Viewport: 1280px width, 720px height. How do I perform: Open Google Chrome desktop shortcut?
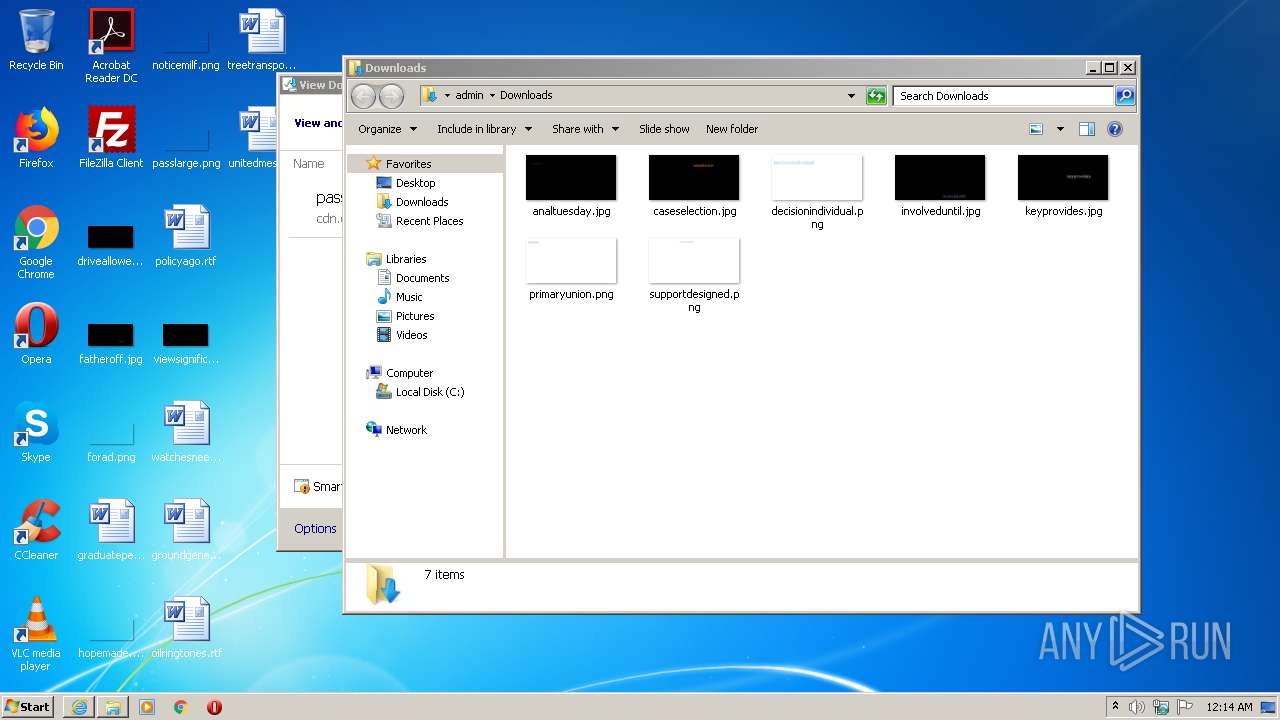click(36, 242)
